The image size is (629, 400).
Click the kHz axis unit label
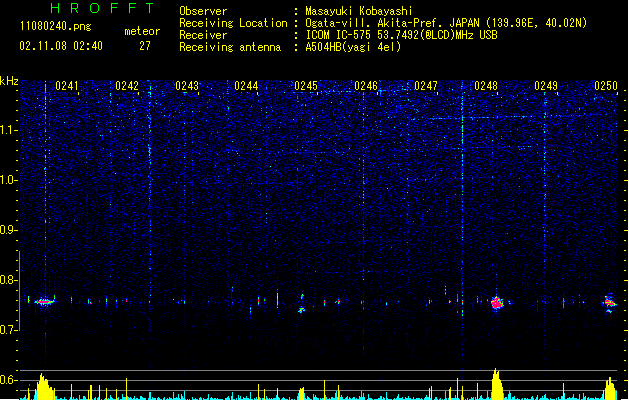click(x=9, y=81)
